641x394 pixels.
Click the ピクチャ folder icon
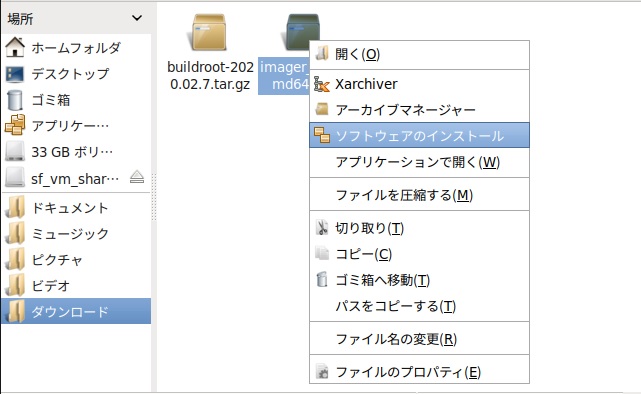point(15,259)
